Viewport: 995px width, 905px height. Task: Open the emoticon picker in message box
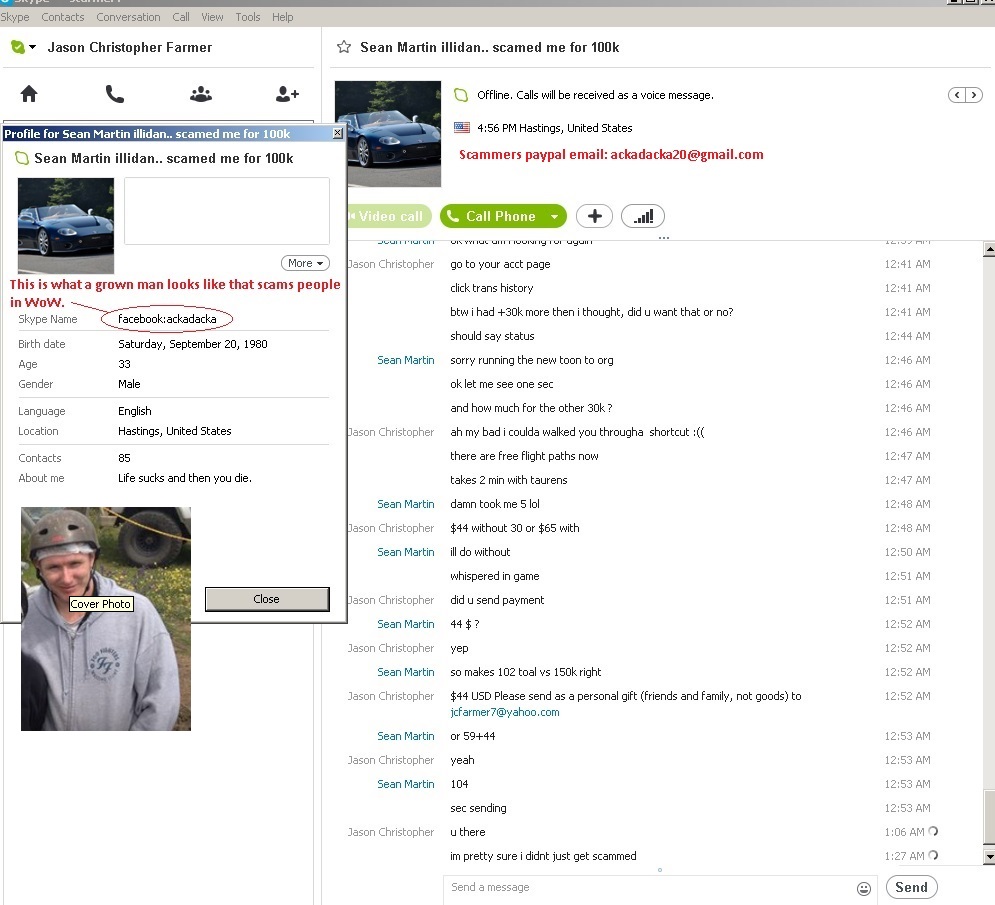click(864, 888)
